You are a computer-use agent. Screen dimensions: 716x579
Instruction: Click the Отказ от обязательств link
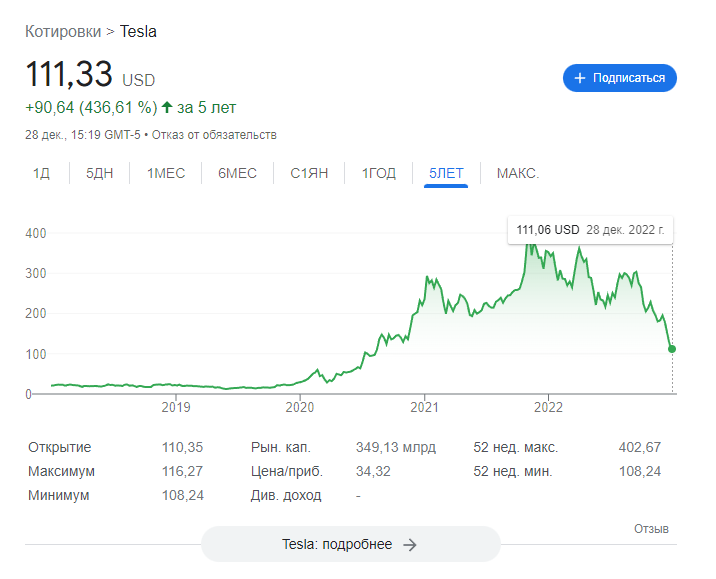tap(214, 134)
